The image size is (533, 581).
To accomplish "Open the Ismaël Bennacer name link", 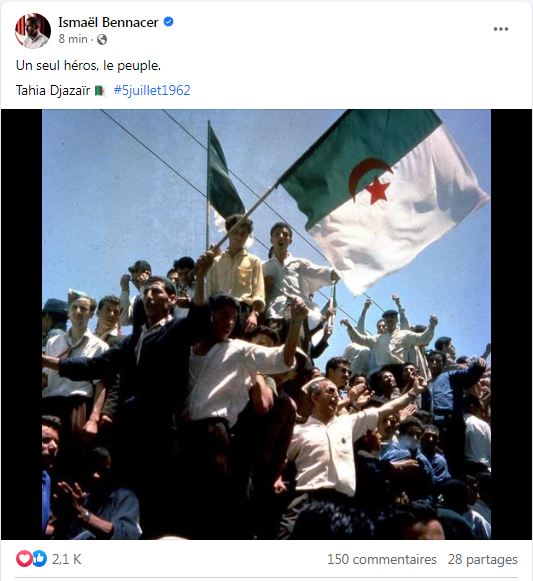I will pyautogui.click(x=108, y=22).
